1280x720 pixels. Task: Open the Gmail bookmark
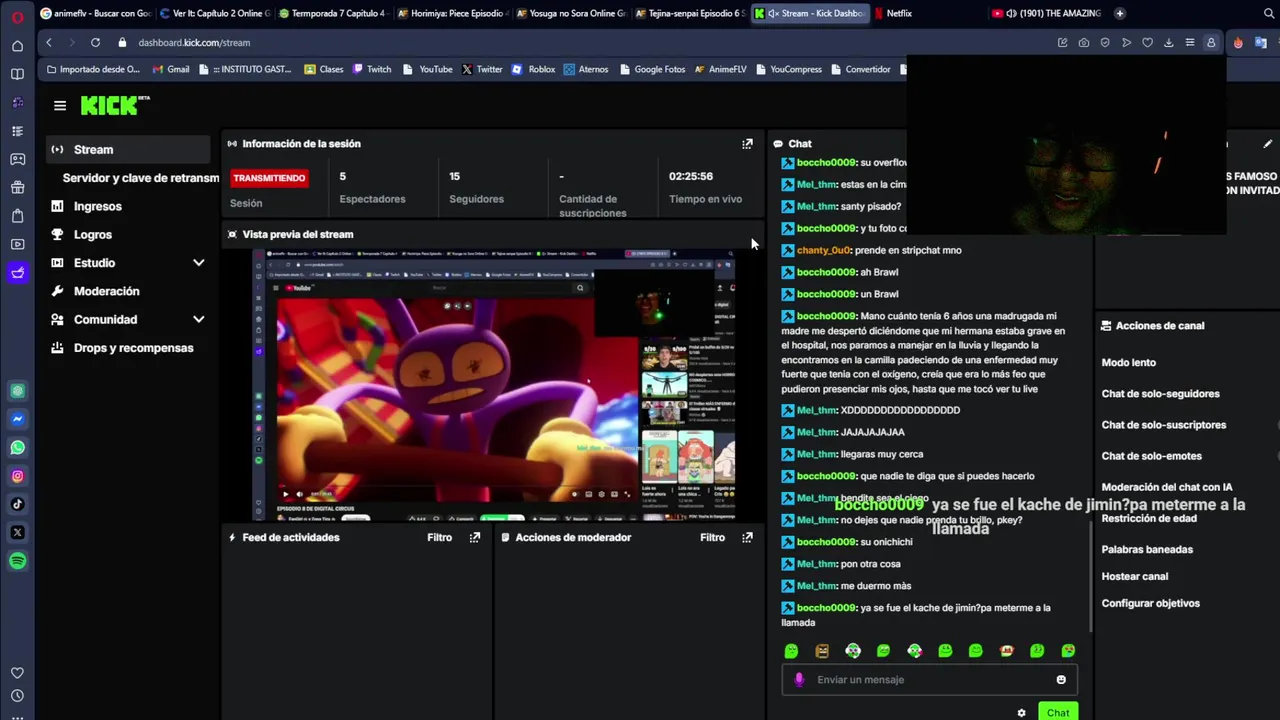pos(171,70)
